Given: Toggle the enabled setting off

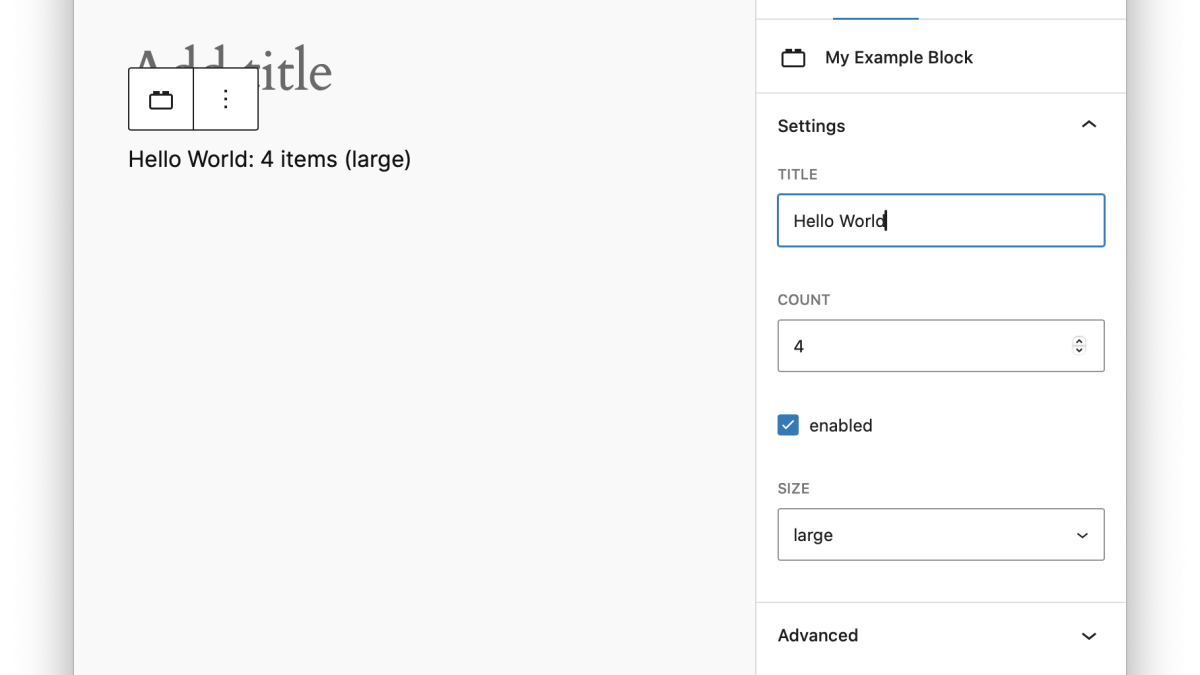Looking at the screenshot, I should (788, 425).
